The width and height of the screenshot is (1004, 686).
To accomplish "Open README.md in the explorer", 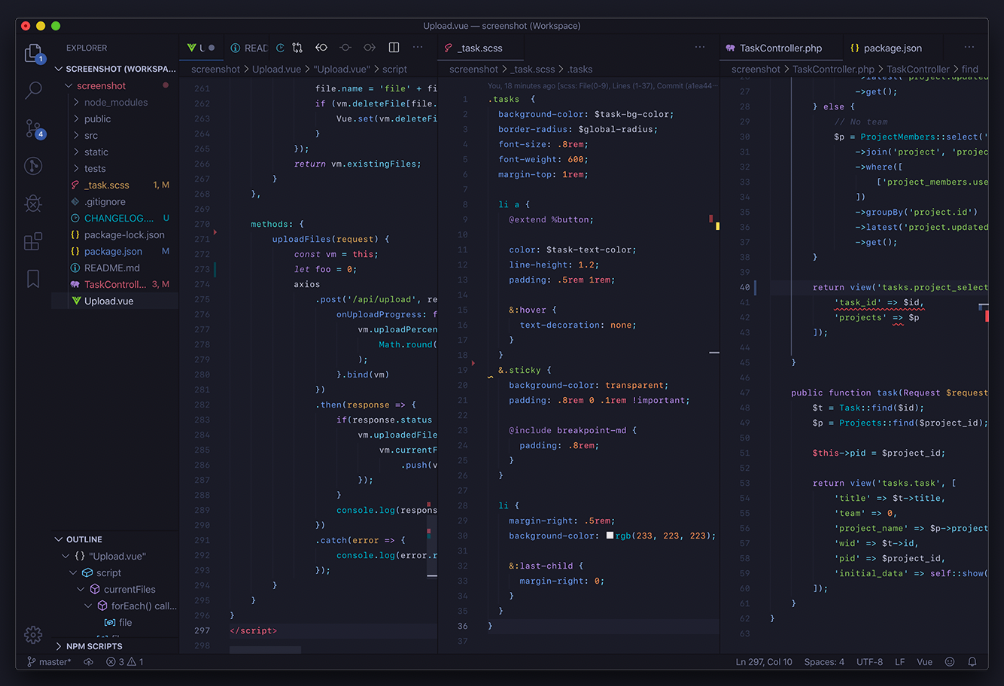I will pos(115,268).
